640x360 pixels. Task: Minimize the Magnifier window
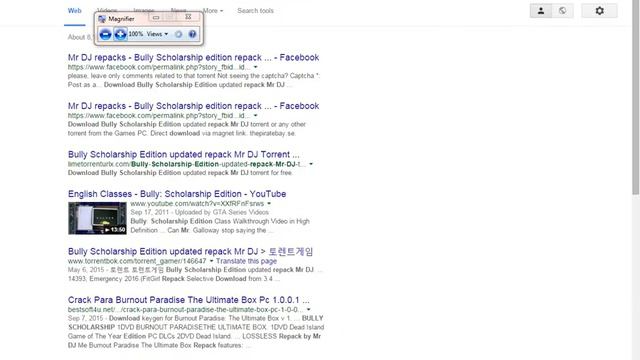coord(156,17)
